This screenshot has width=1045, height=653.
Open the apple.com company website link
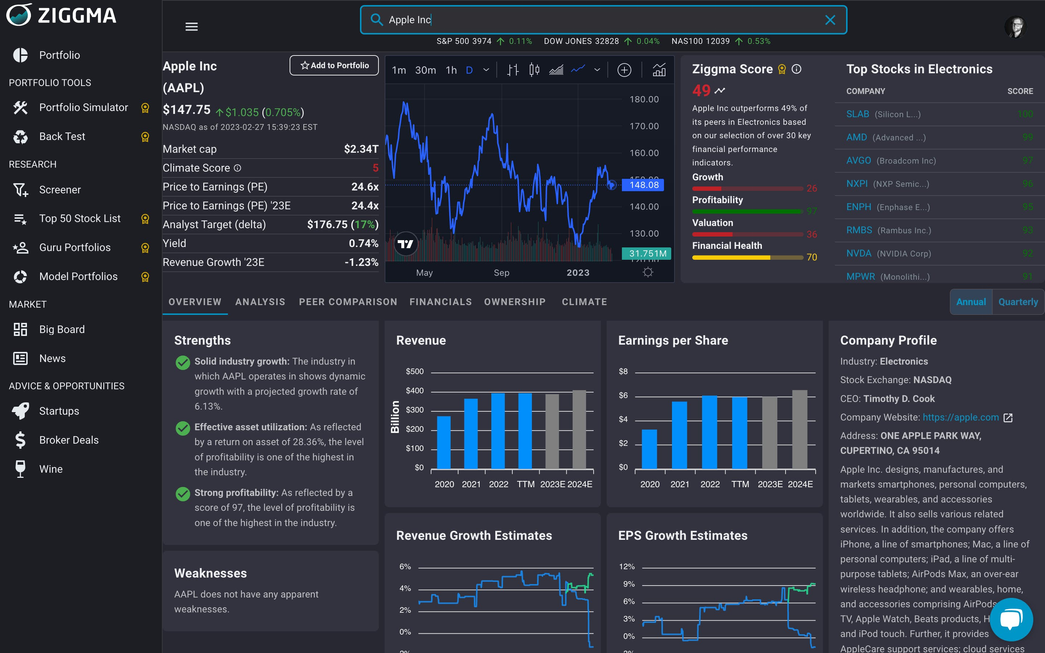(x=960, y=417)
